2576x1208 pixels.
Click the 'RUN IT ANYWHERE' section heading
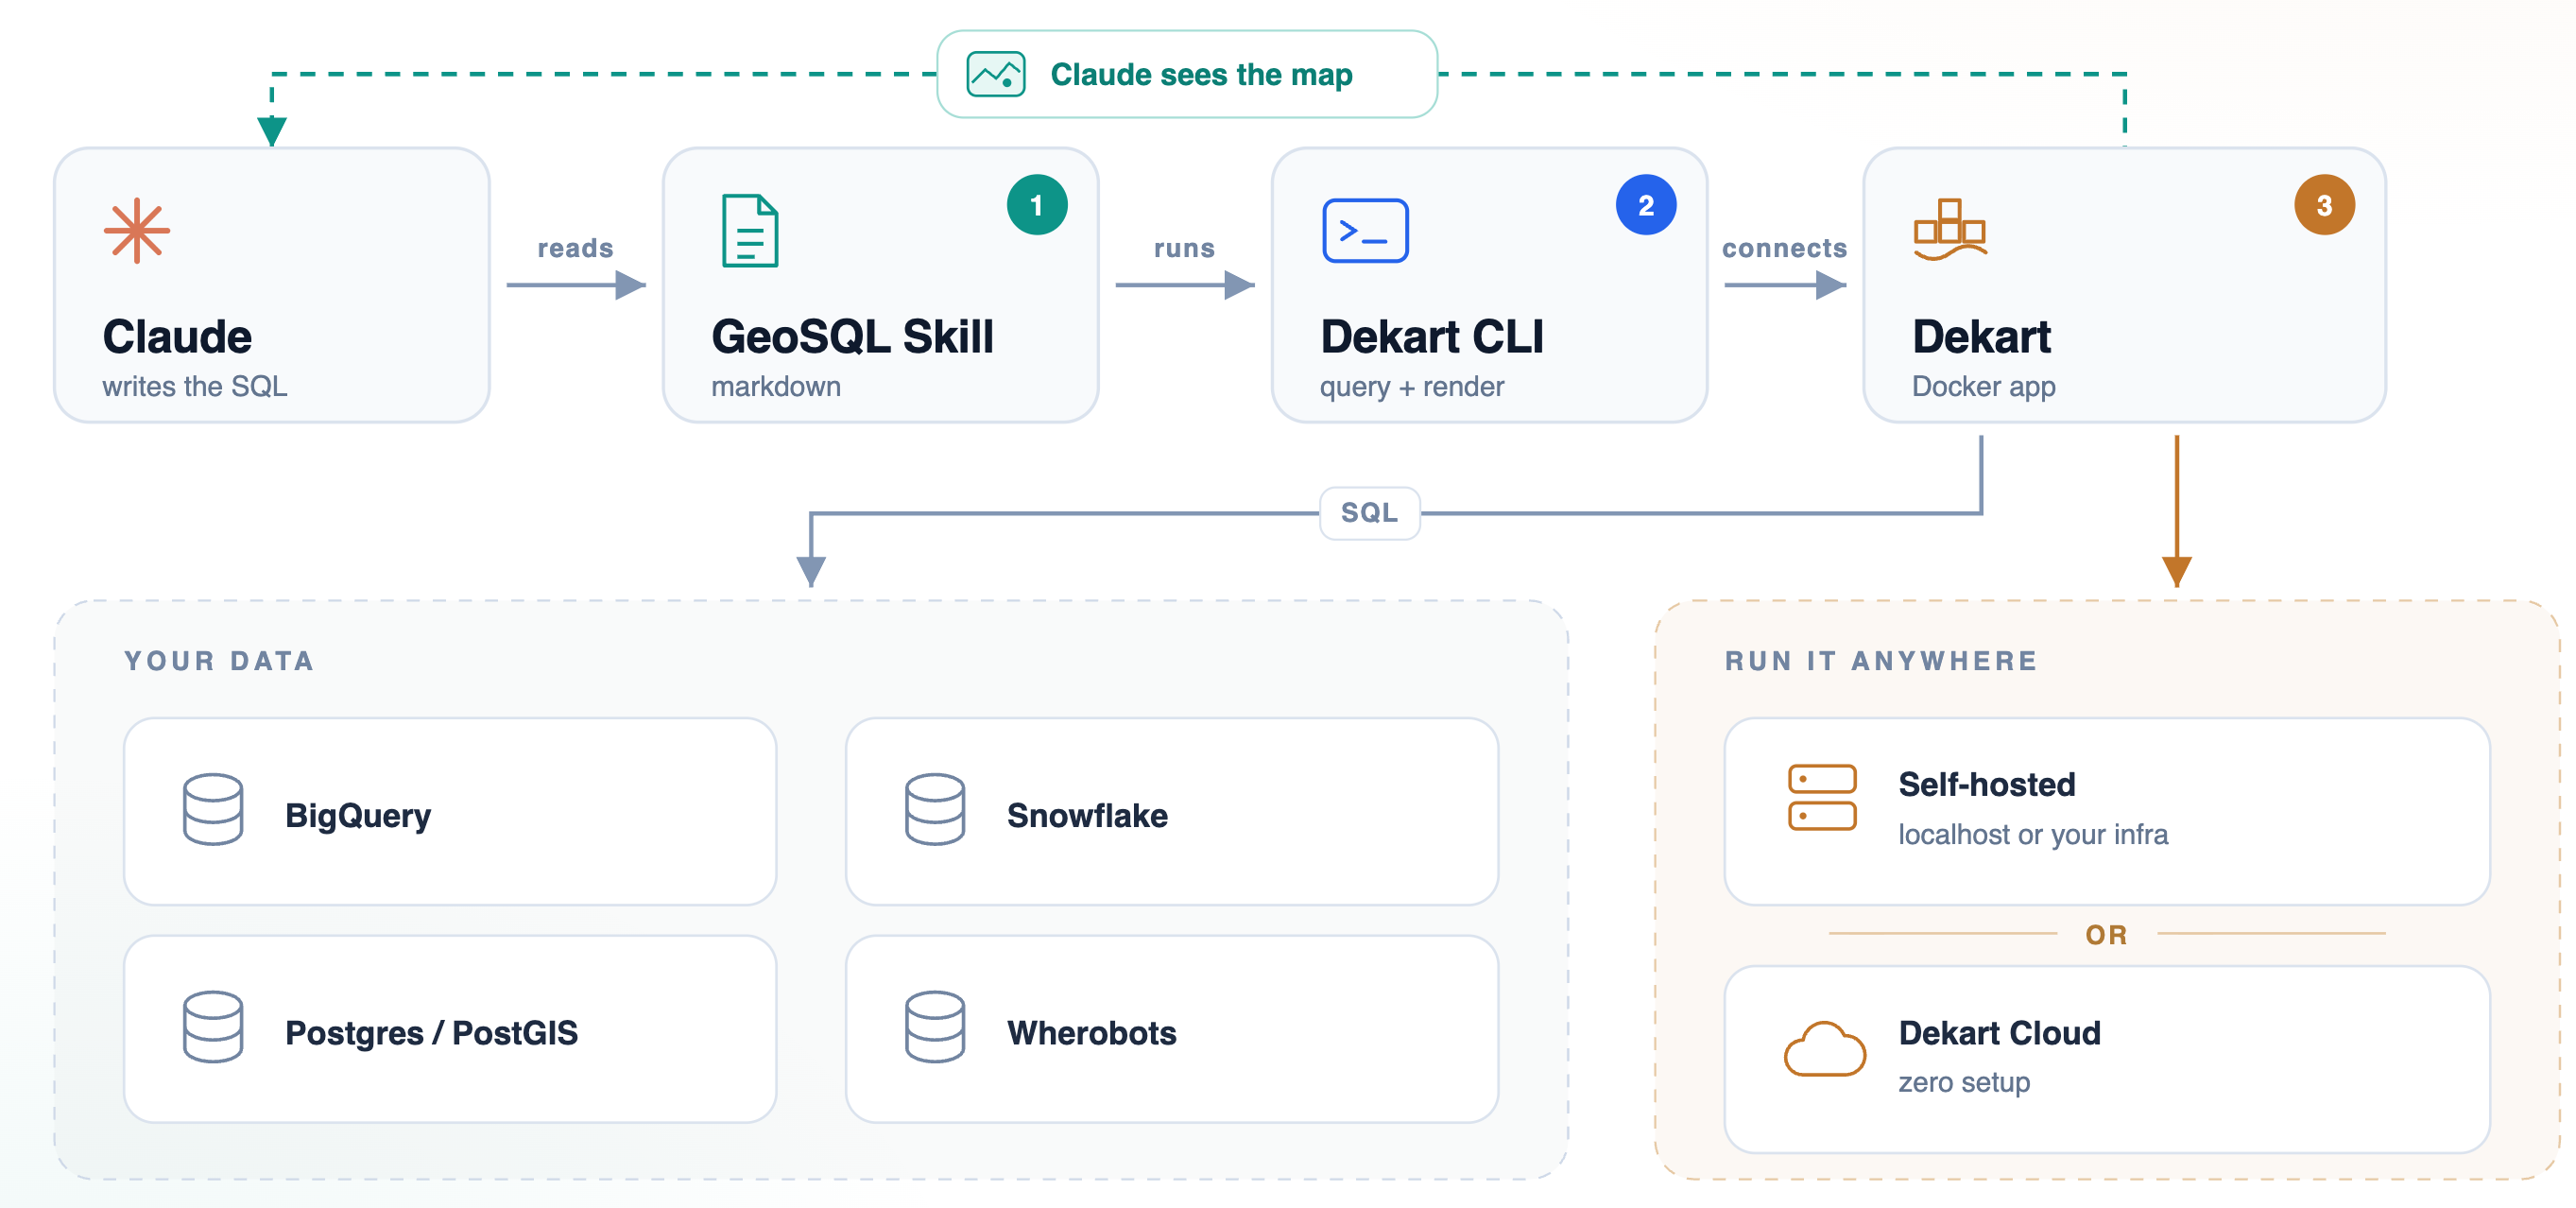1881,661
